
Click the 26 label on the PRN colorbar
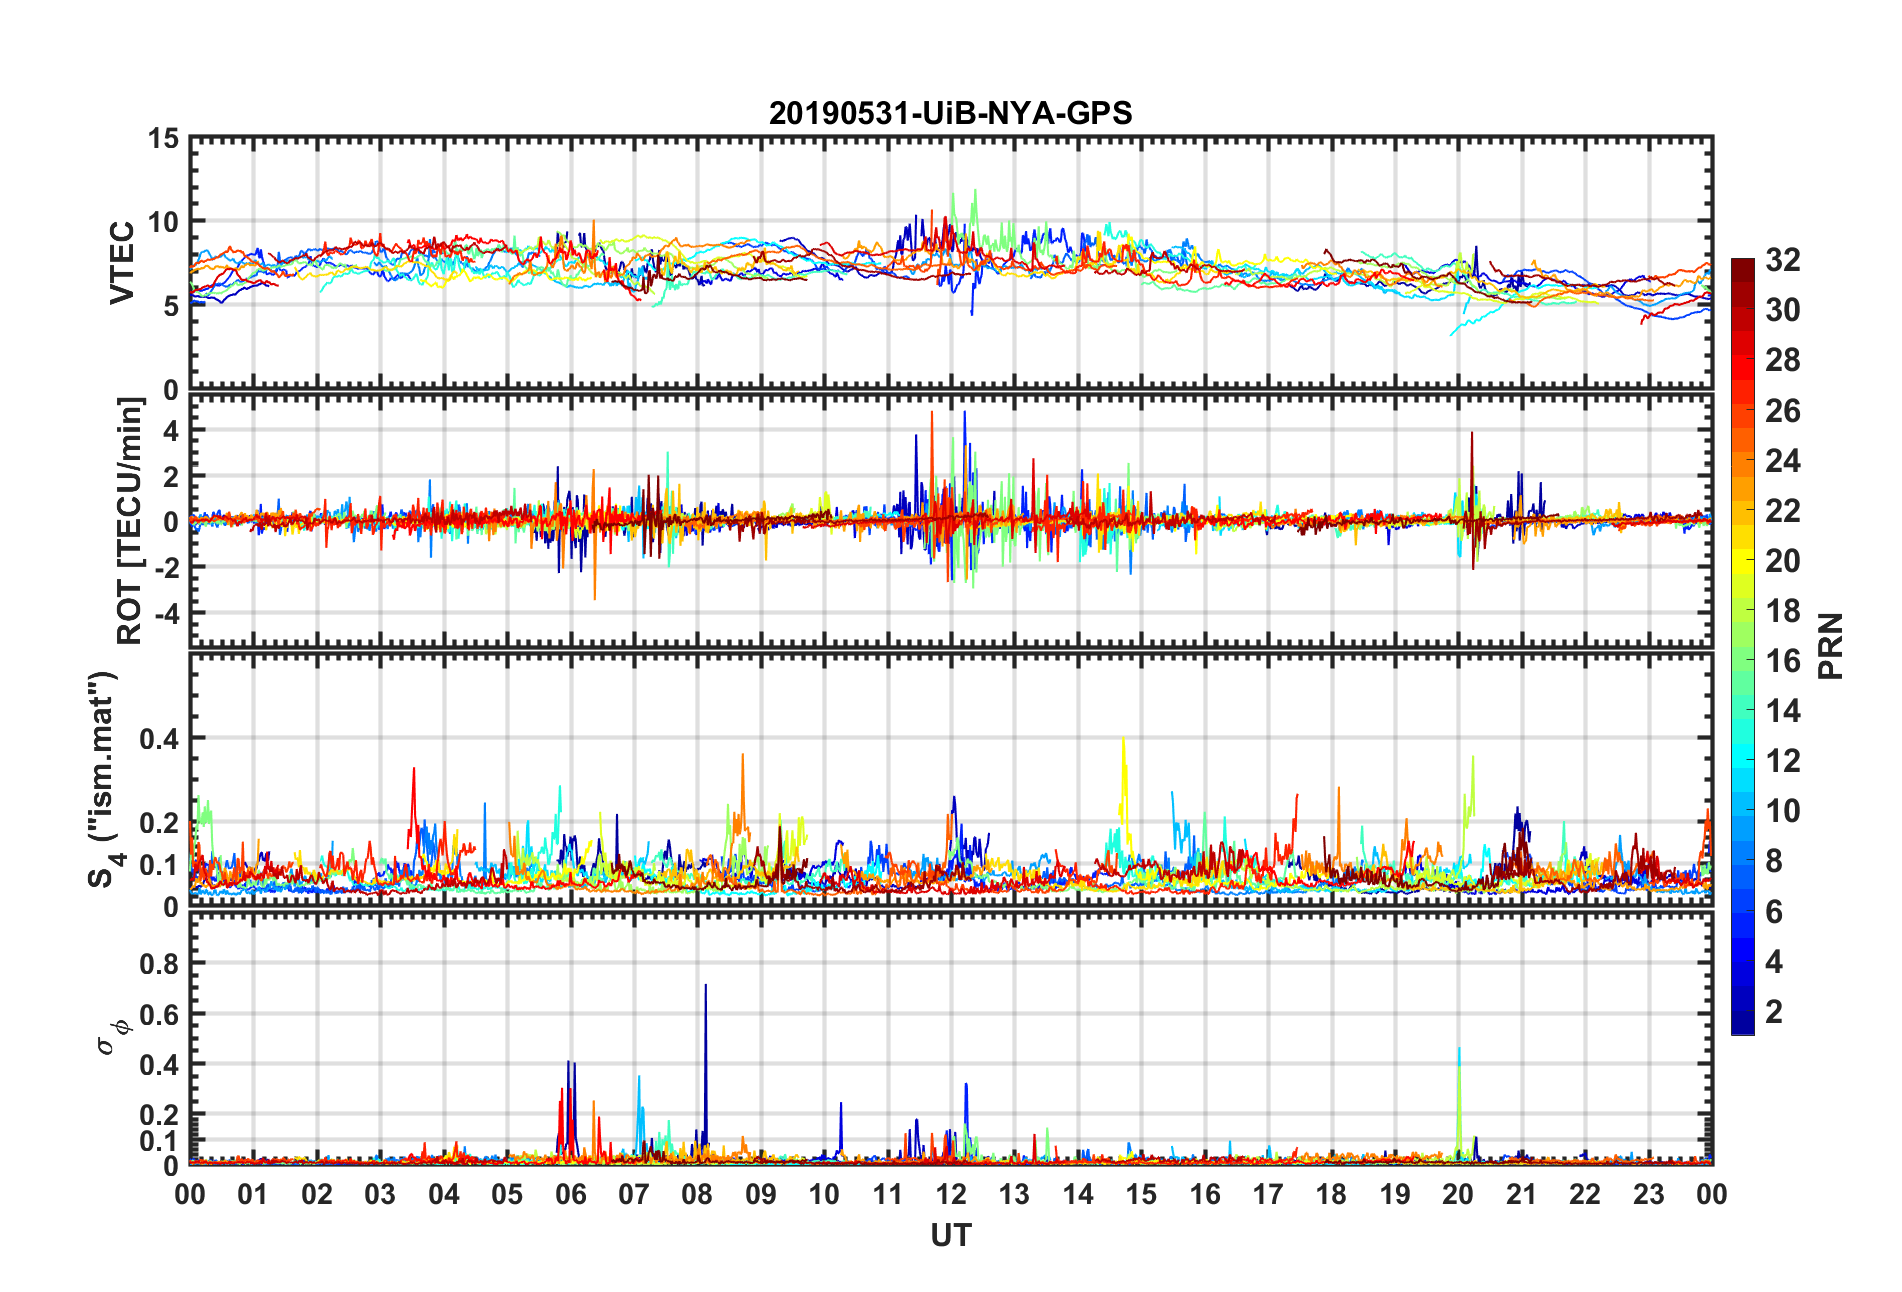pos(1783,411)
